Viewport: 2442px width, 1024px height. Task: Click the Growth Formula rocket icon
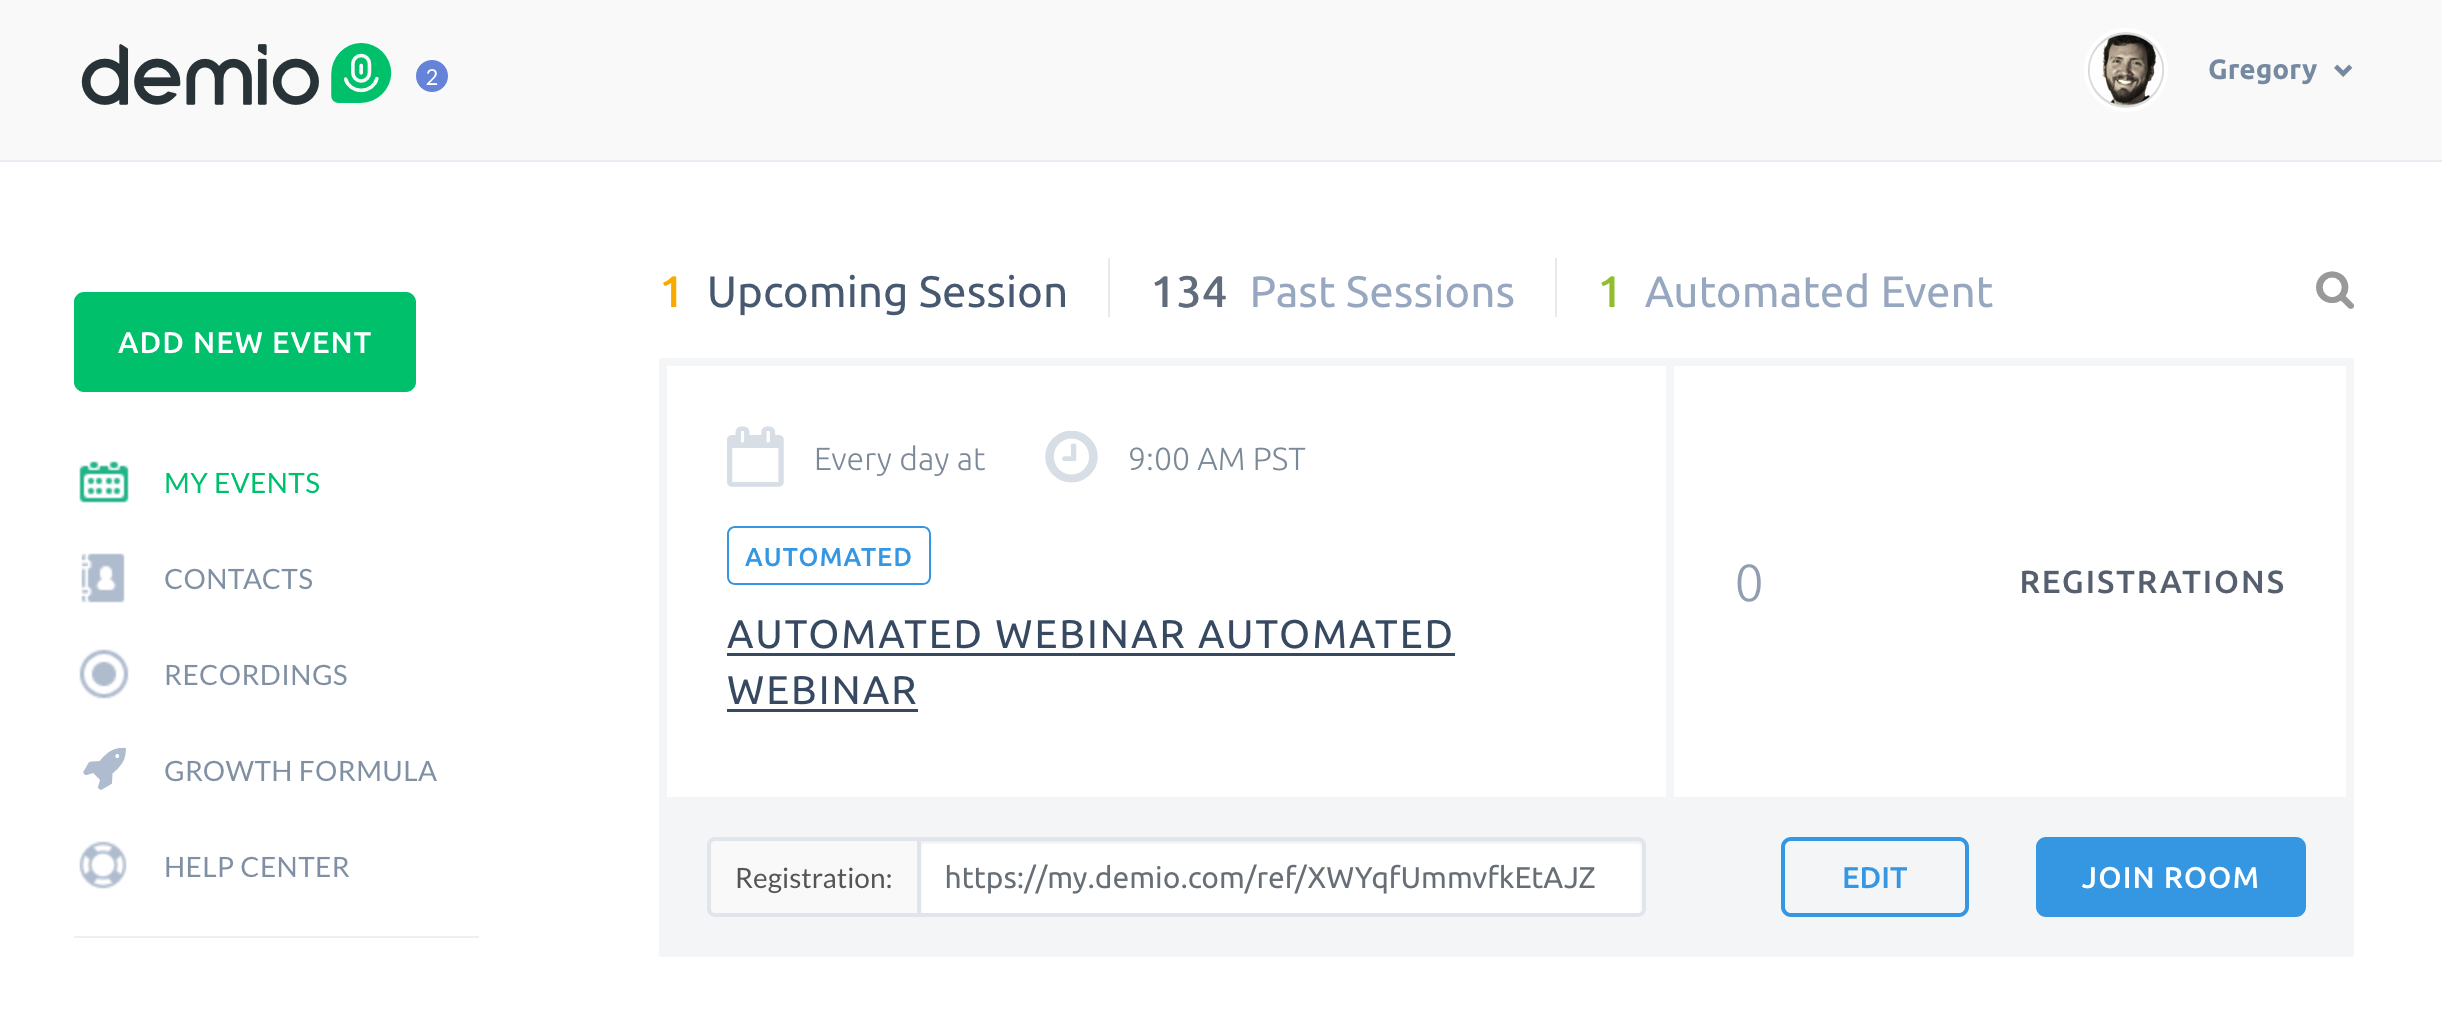point(101,769)
